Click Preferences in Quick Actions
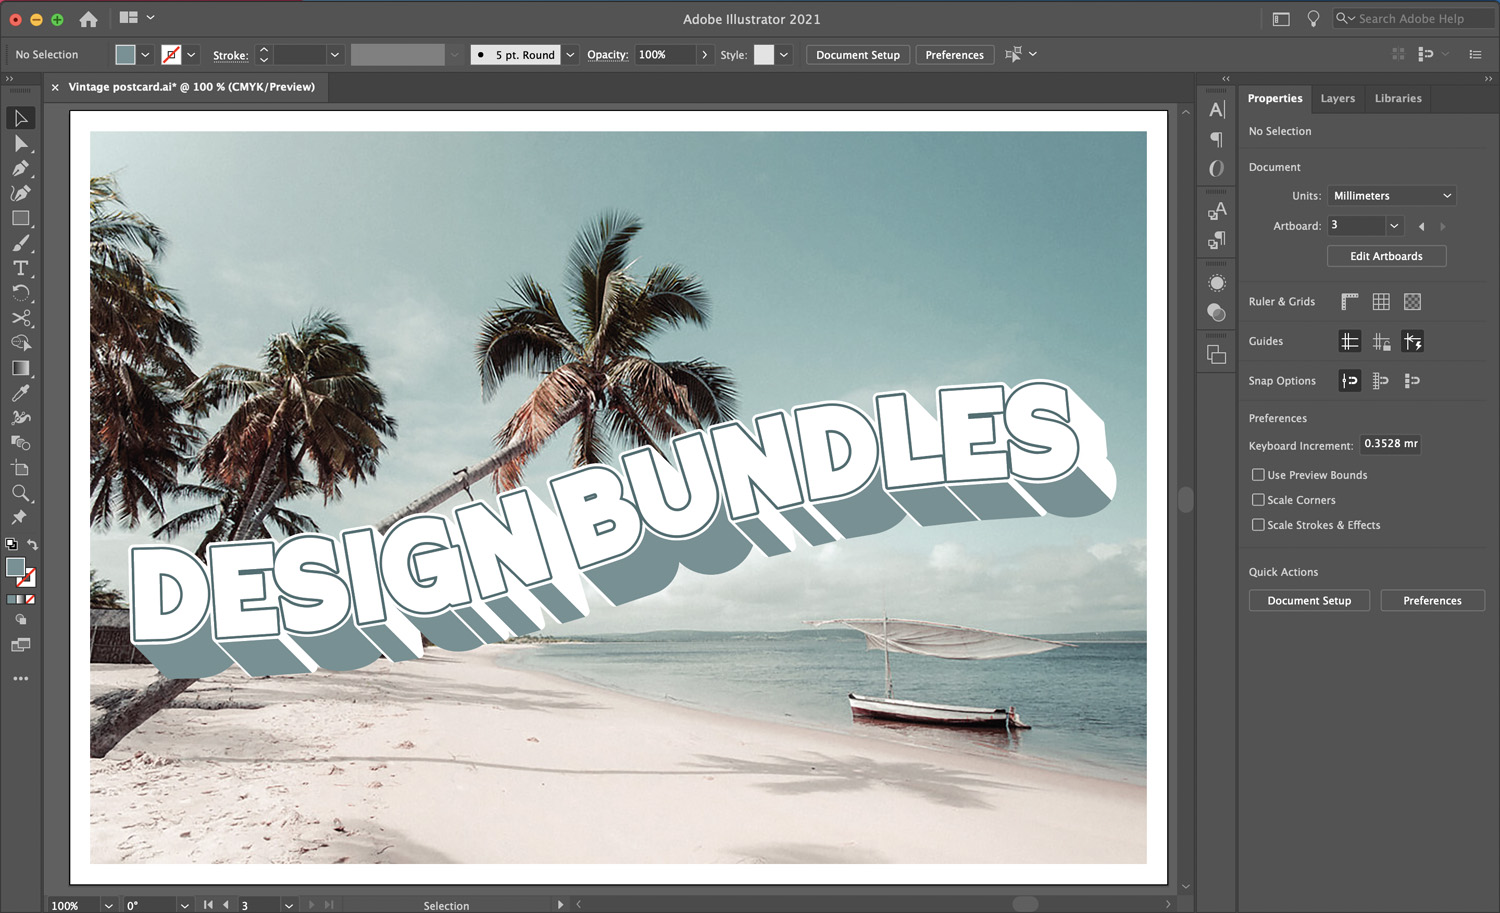Screen dimensions: 1500x913 pyautogui.click(x=1432, y=601)
